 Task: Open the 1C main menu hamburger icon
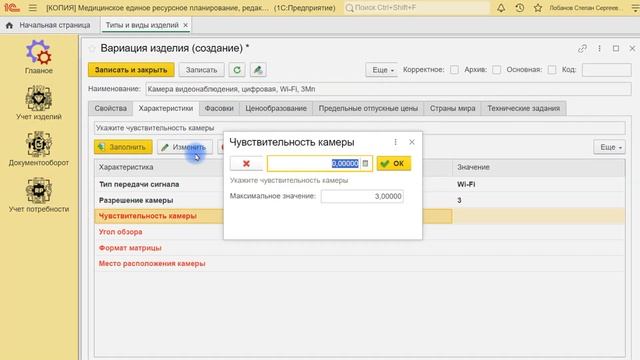point(33,8)
